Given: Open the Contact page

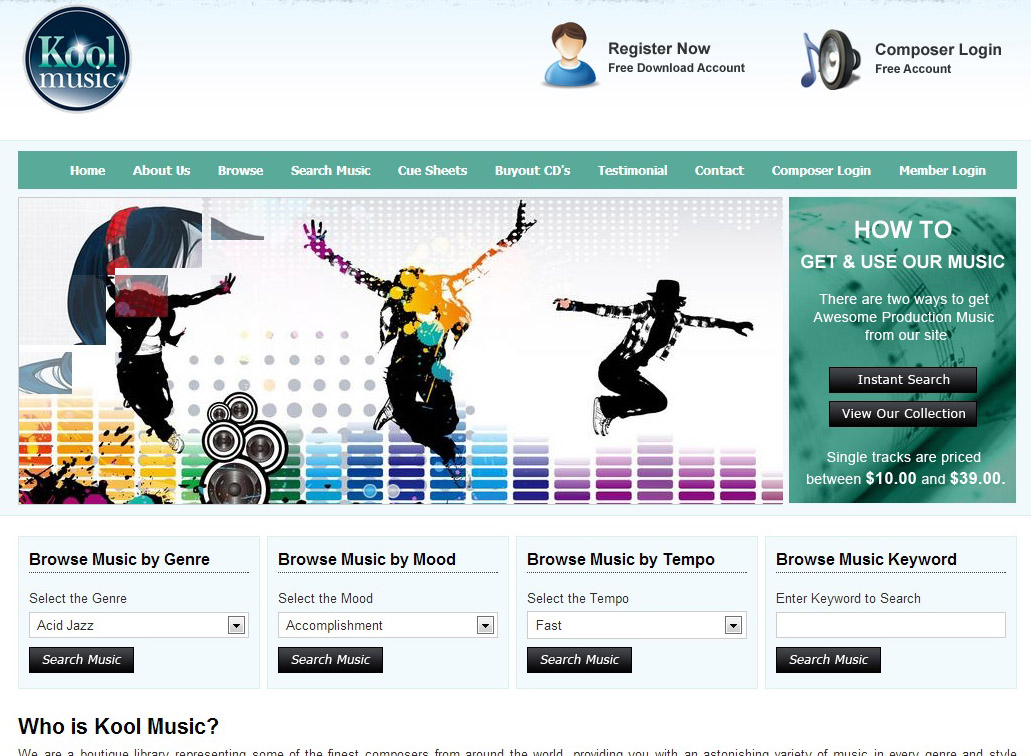Looking at the screenshot, I should [719, 170].
